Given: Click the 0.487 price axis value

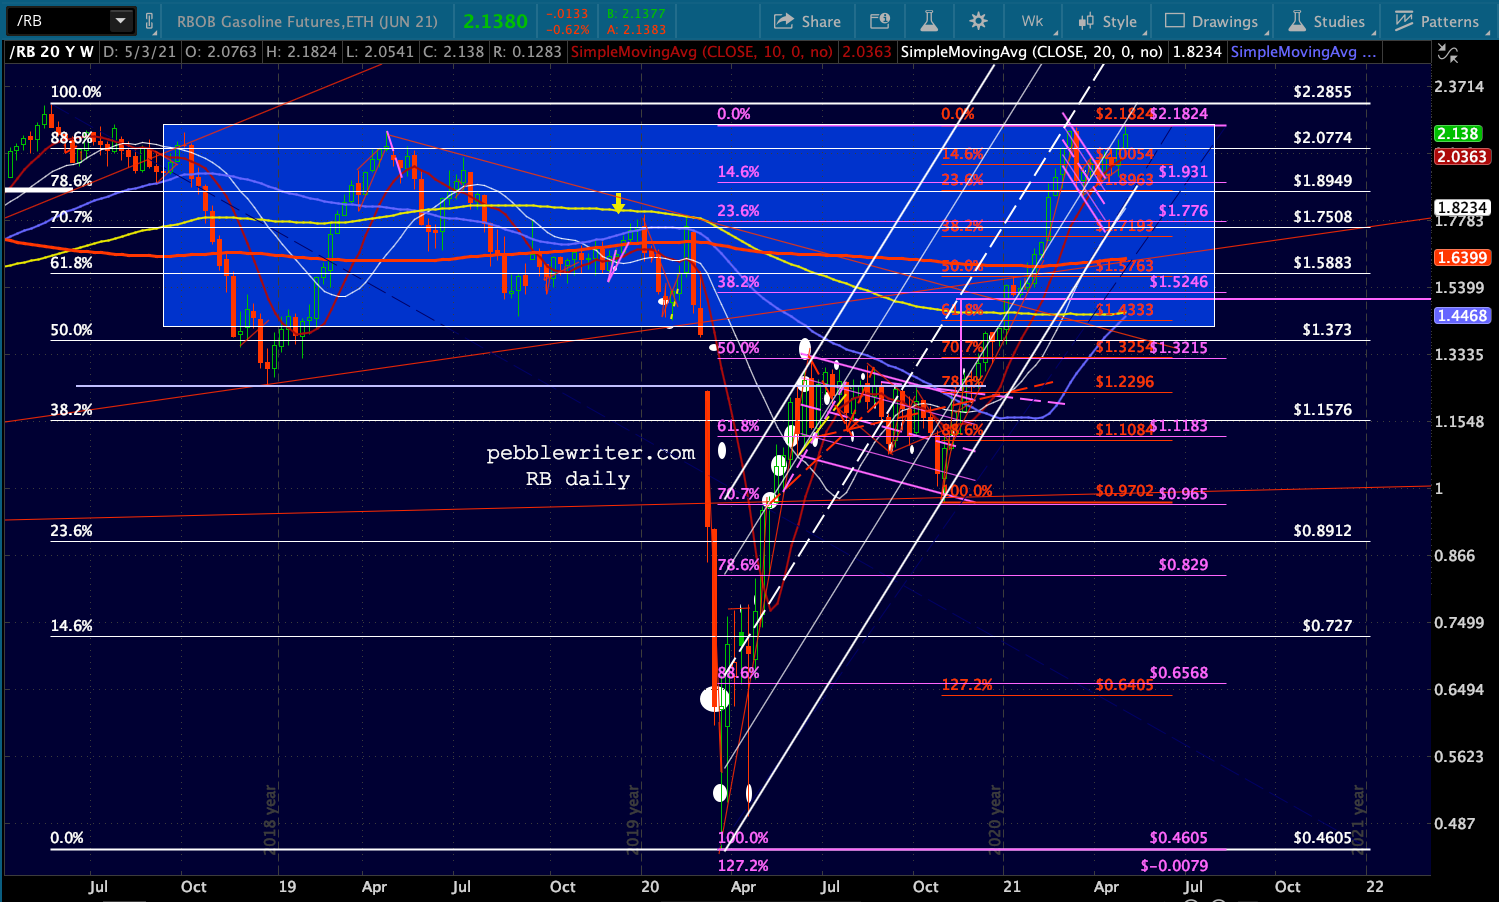Looking at the screenshot, I should [x=1455, y=824].
